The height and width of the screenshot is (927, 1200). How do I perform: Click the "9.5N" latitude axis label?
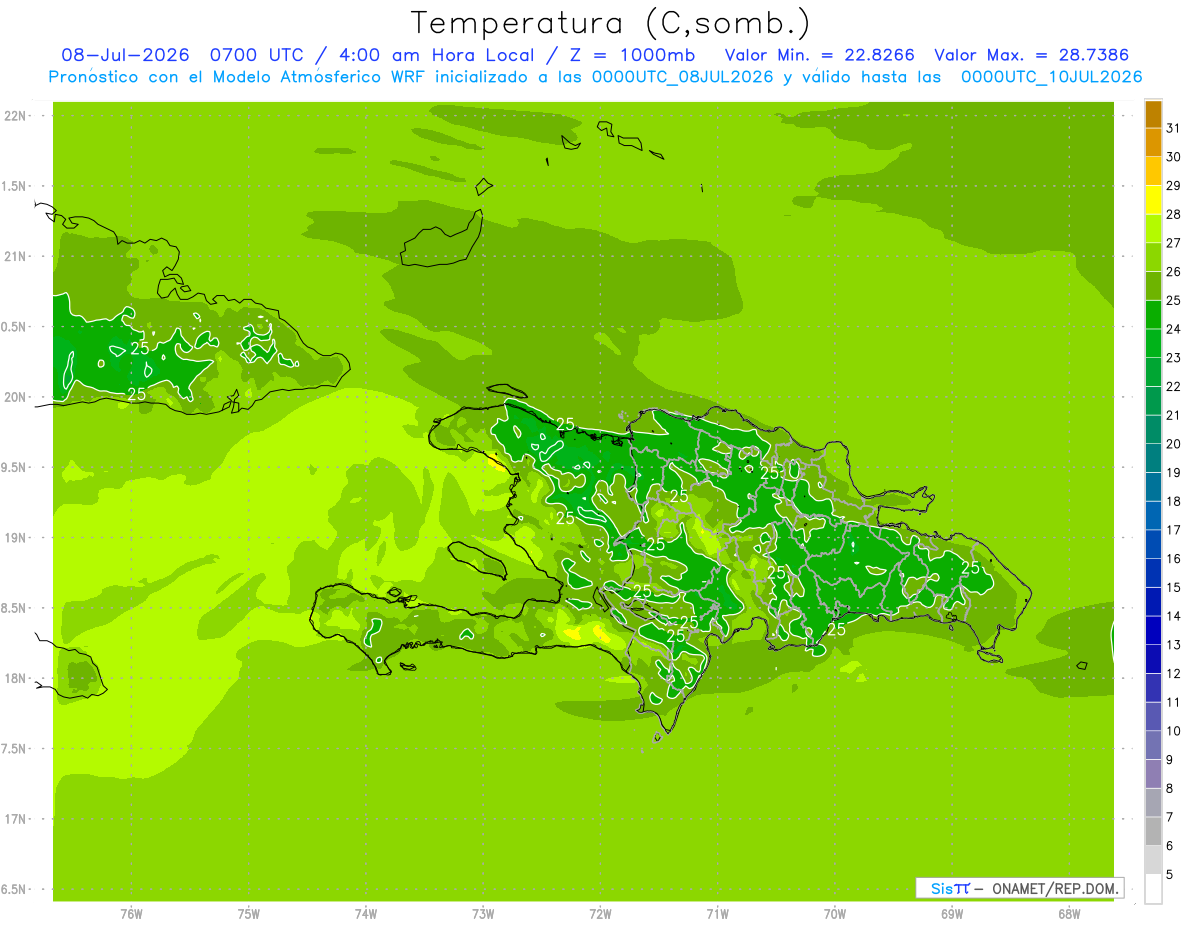[x=15, y=467]
